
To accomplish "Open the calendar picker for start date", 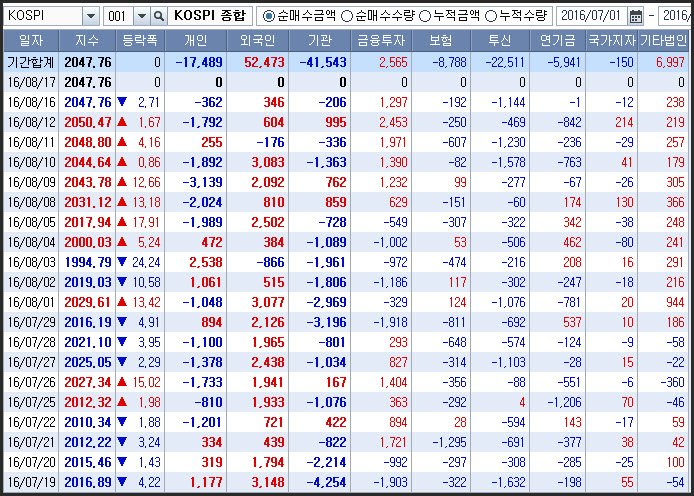I will click(x=636, y=16).
